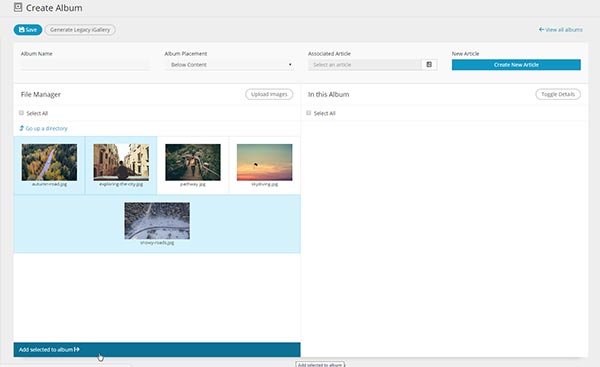Click the snowy-roads.jpg file name
Image resolution: width=600 pixels, height=367 pixels.
(x=157, y=243)
